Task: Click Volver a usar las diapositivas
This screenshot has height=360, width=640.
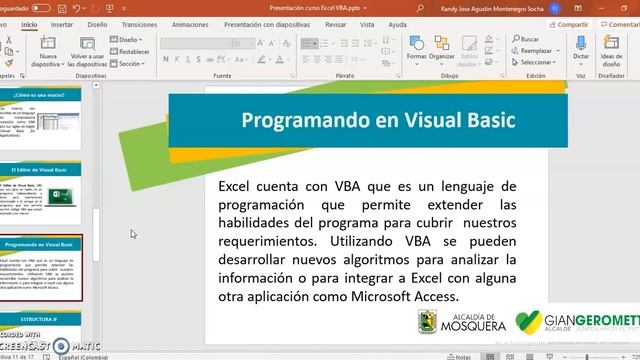Action: point(87,52)
